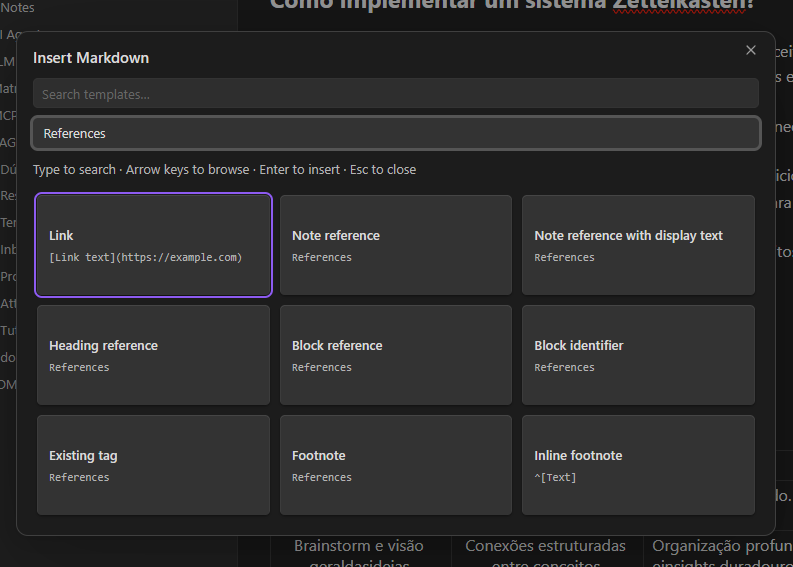The image size is (793, 567).
Task: Click 'Brainstorm e visão' table cell behind dialog
Action: tap(359, 552)
